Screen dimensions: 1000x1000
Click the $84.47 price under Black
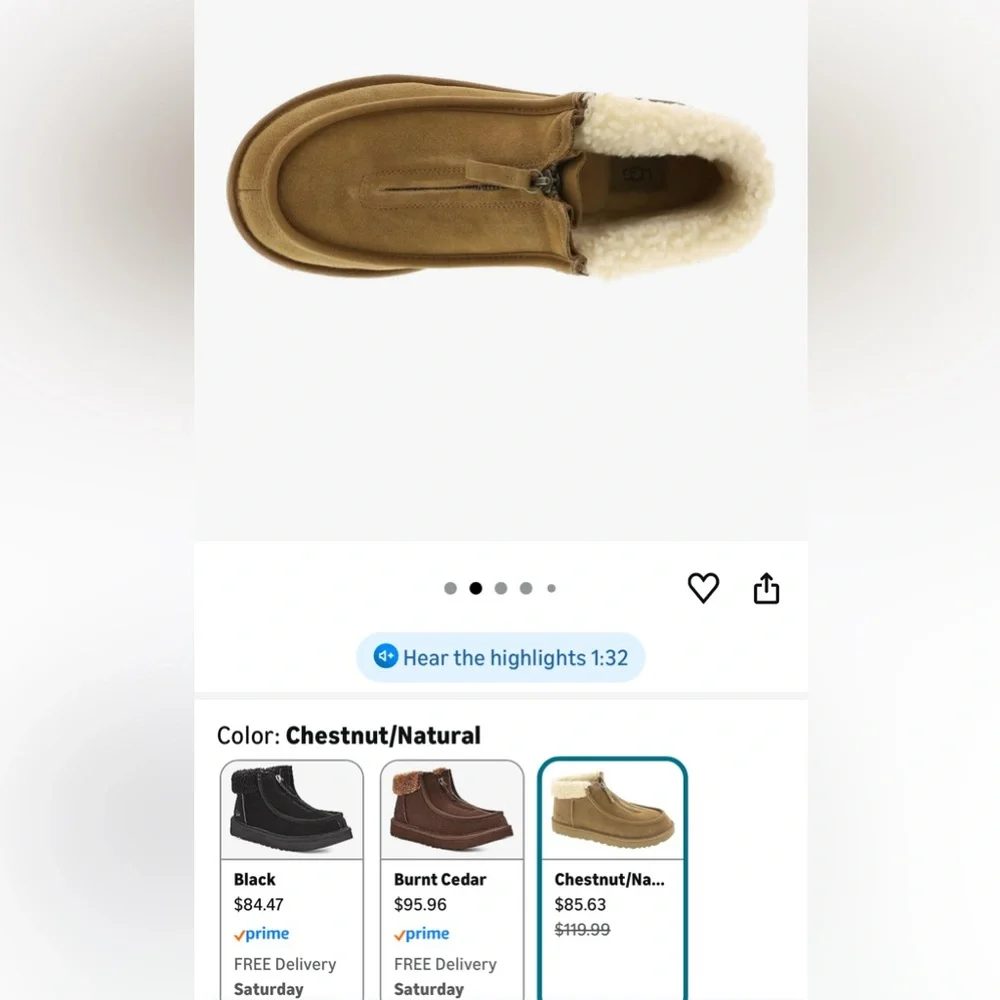pos(257,904)
